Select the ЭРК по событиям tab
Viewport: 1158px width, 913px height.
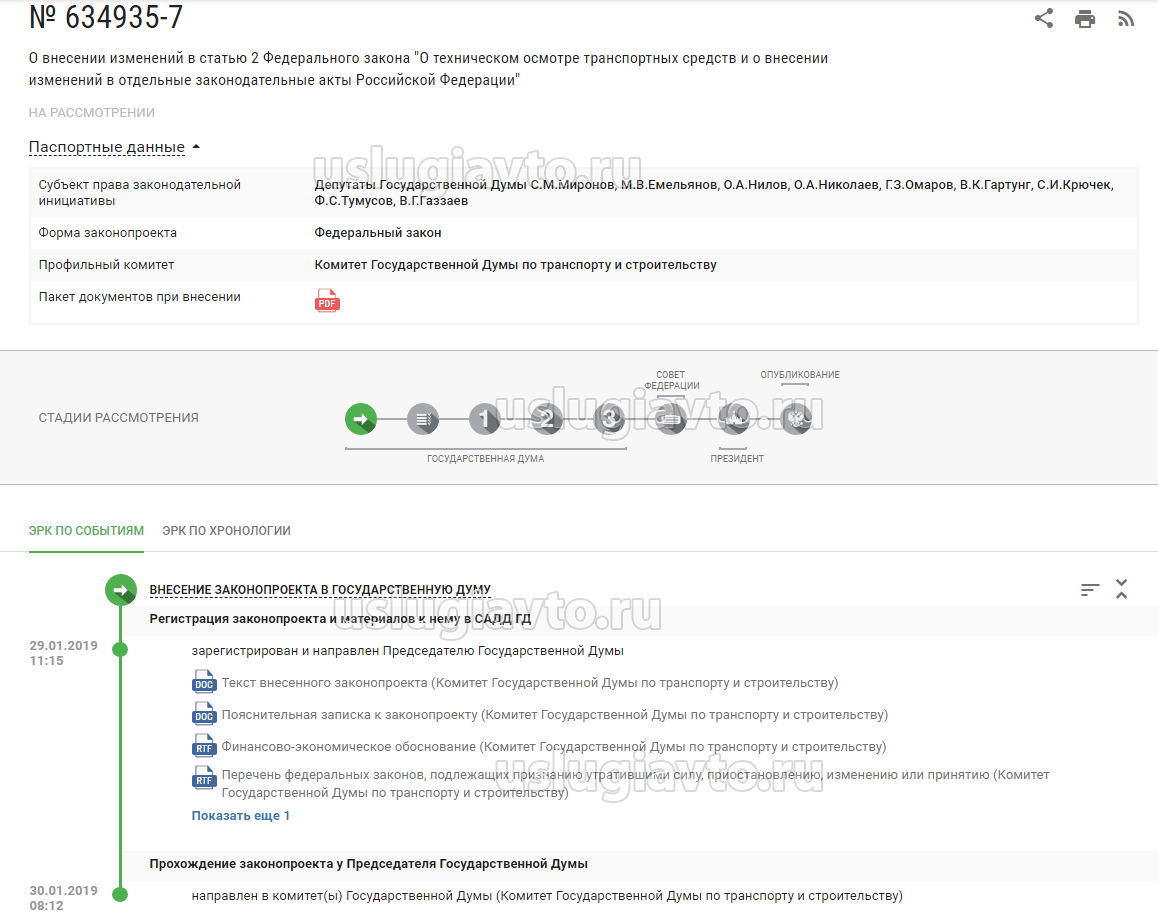[86, 531]
